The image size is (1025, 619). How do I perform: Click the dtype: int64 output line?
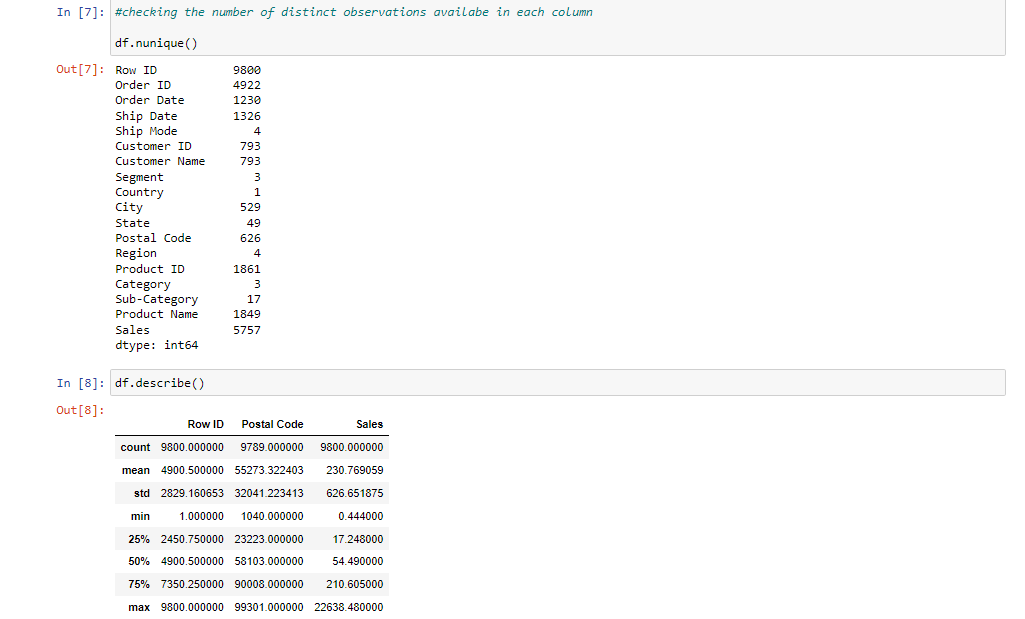click(148, 344)
